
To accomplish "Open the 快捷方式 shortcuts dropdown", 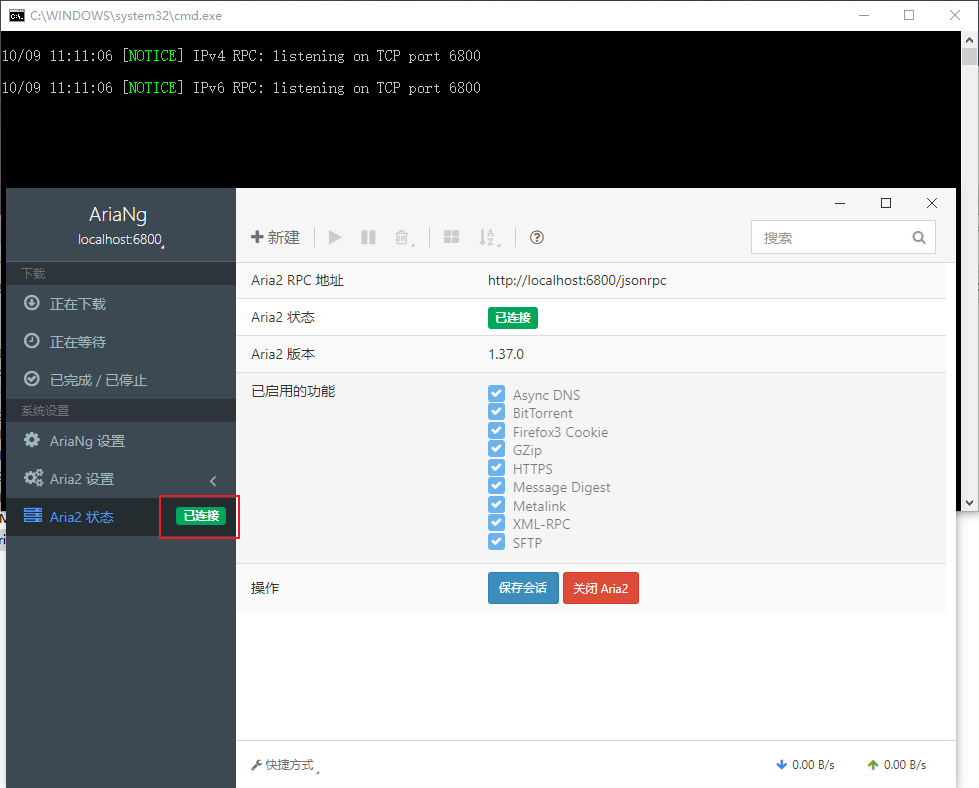I will coord(285,765).
